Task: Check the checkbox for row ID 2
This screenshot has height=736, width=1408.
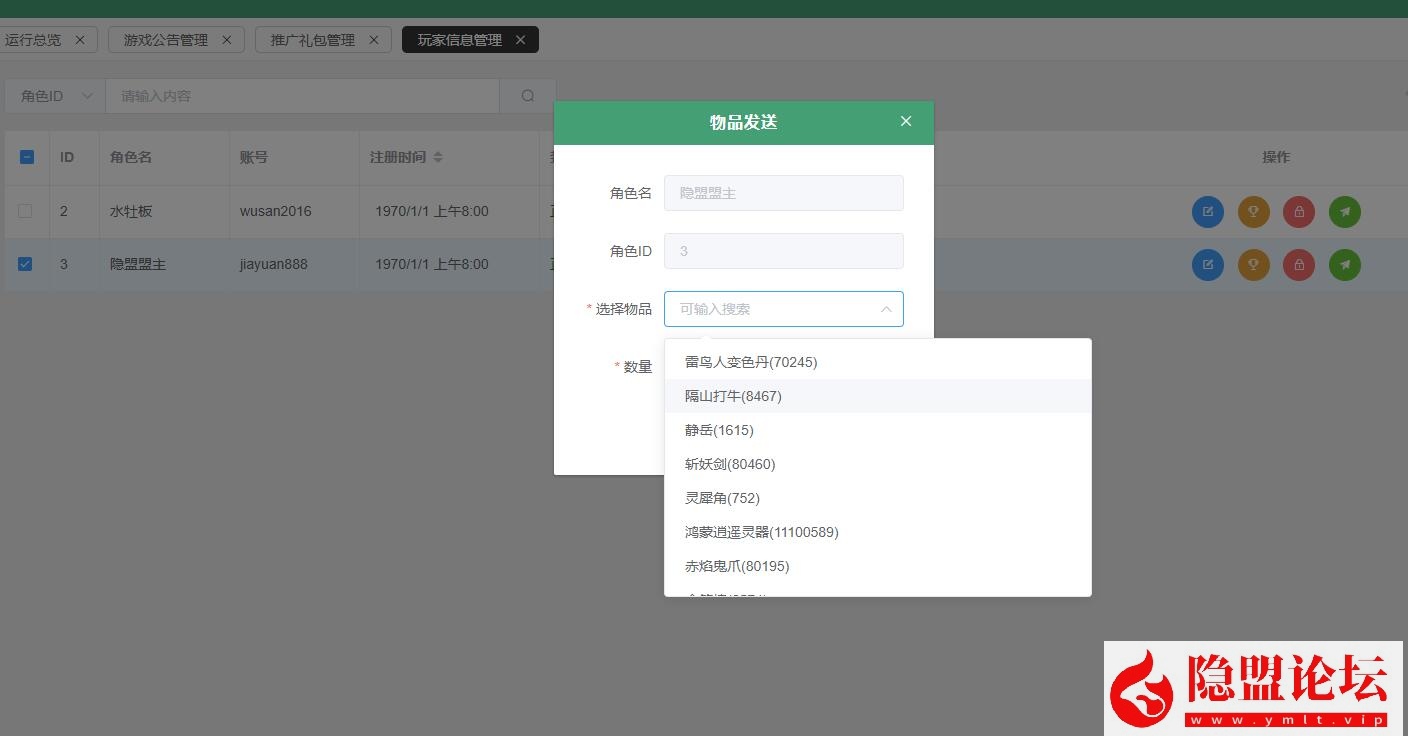Action: point(26,211)
